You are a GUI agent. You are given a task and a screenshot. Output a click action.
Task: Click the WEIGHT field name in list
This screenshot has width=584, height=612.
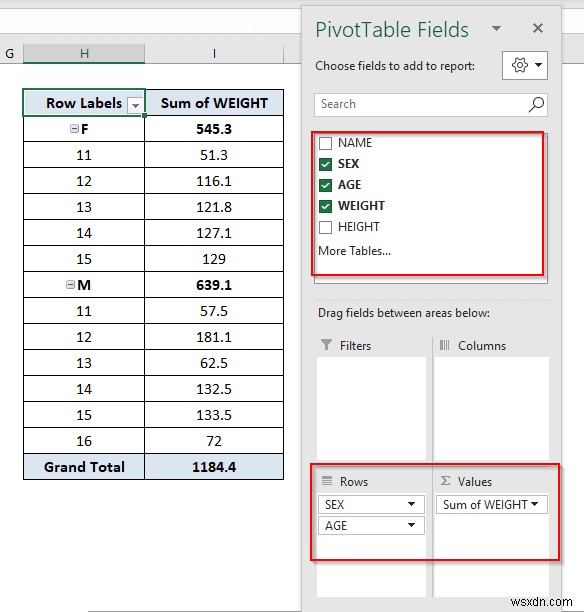(x=361, y=206)
